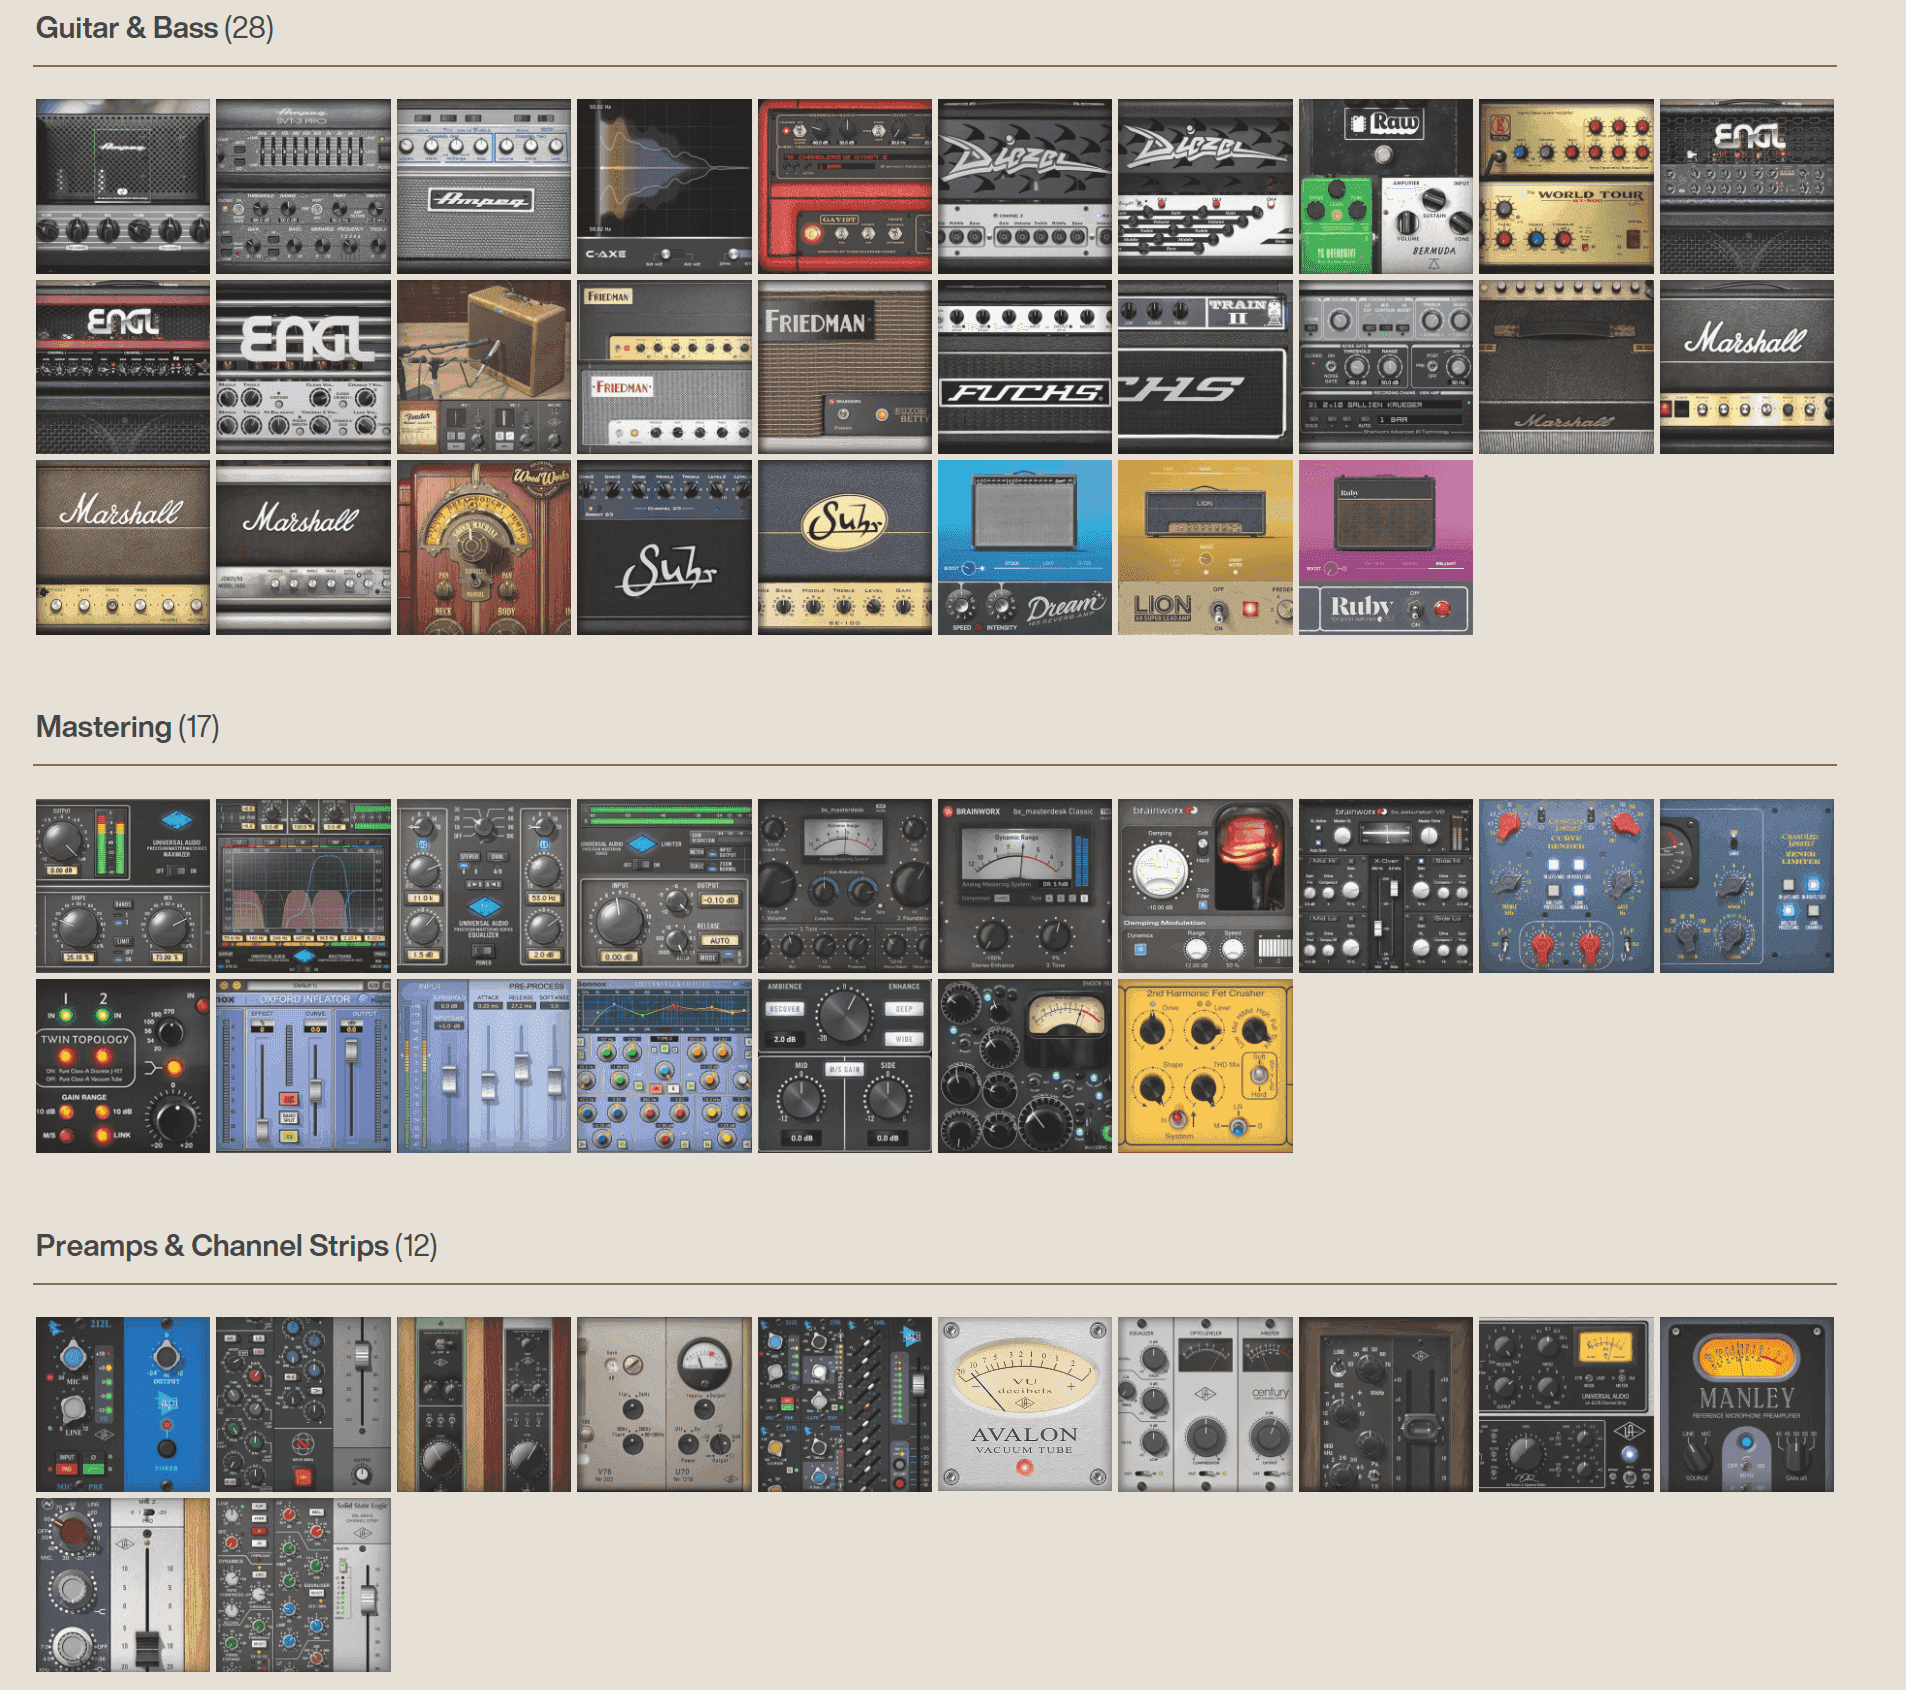Image resolution: width=1906 pixels, height=1690 pixels.
Task: Open the Universal Audio Precision Equalizer
Action: [x=484, y=886]
